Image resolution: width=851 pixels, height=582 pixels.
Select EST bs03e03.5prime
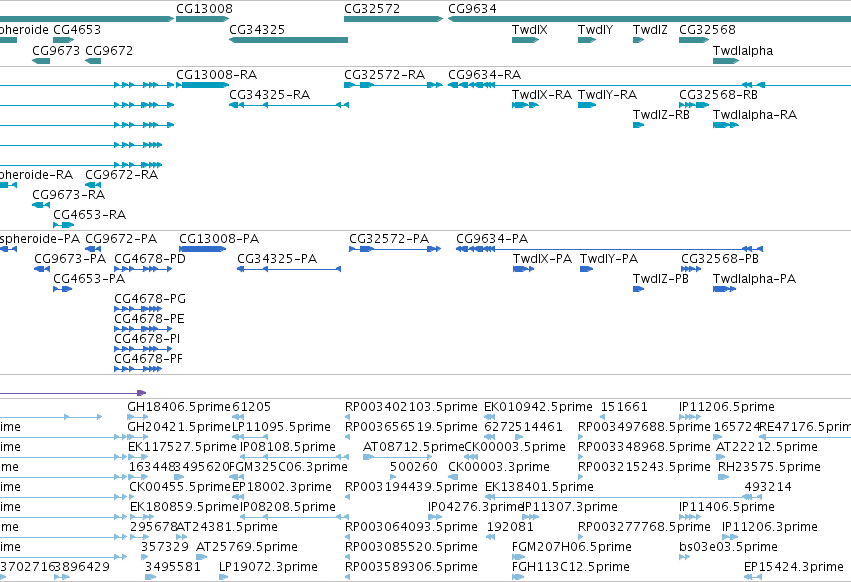pos(684,557)
